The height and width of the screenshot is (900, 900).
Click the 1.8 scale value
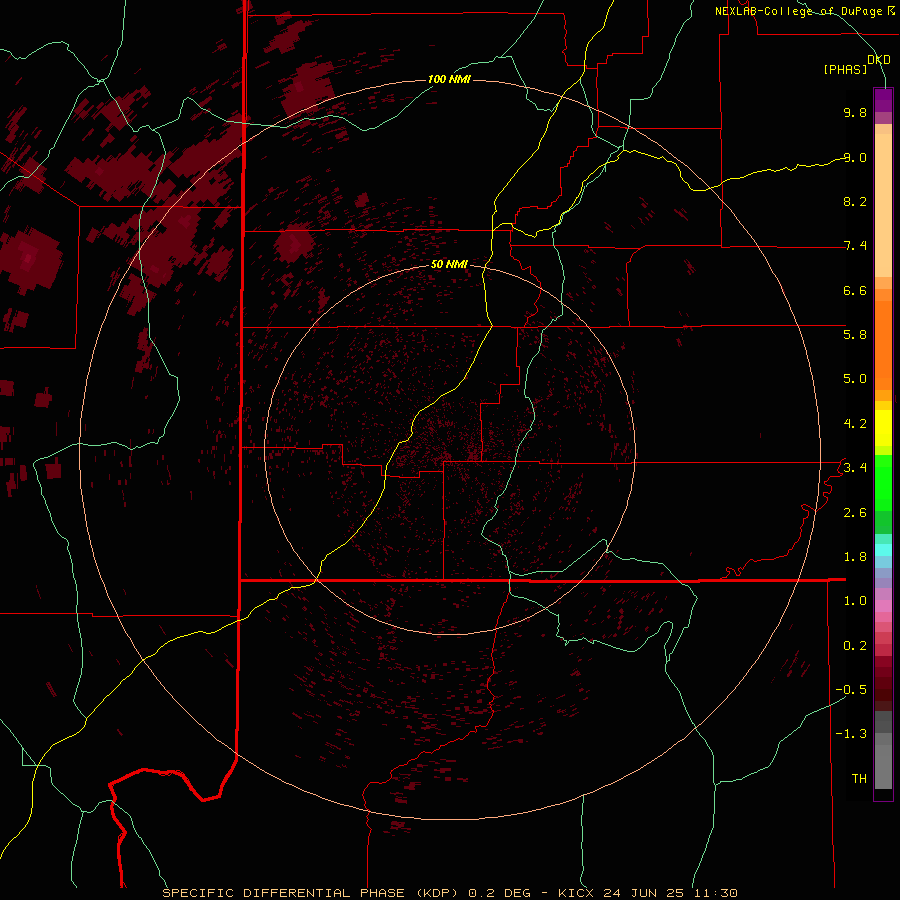pos(855,557)
